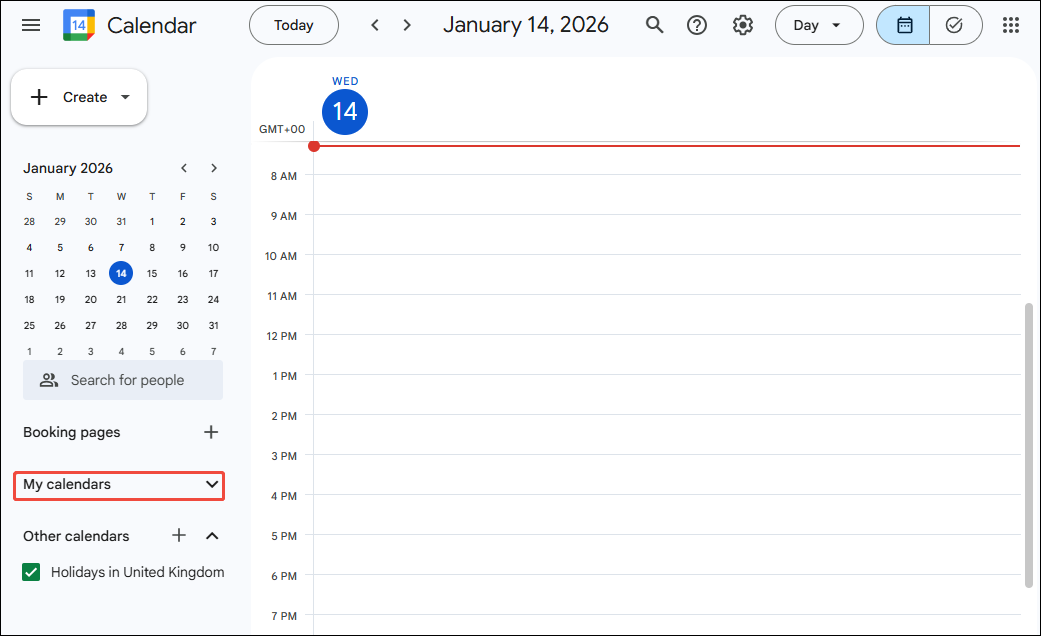Open the Day view dropdown
Image resolution: width=1041 pixels, height=636 pixels.
(819, 25)
